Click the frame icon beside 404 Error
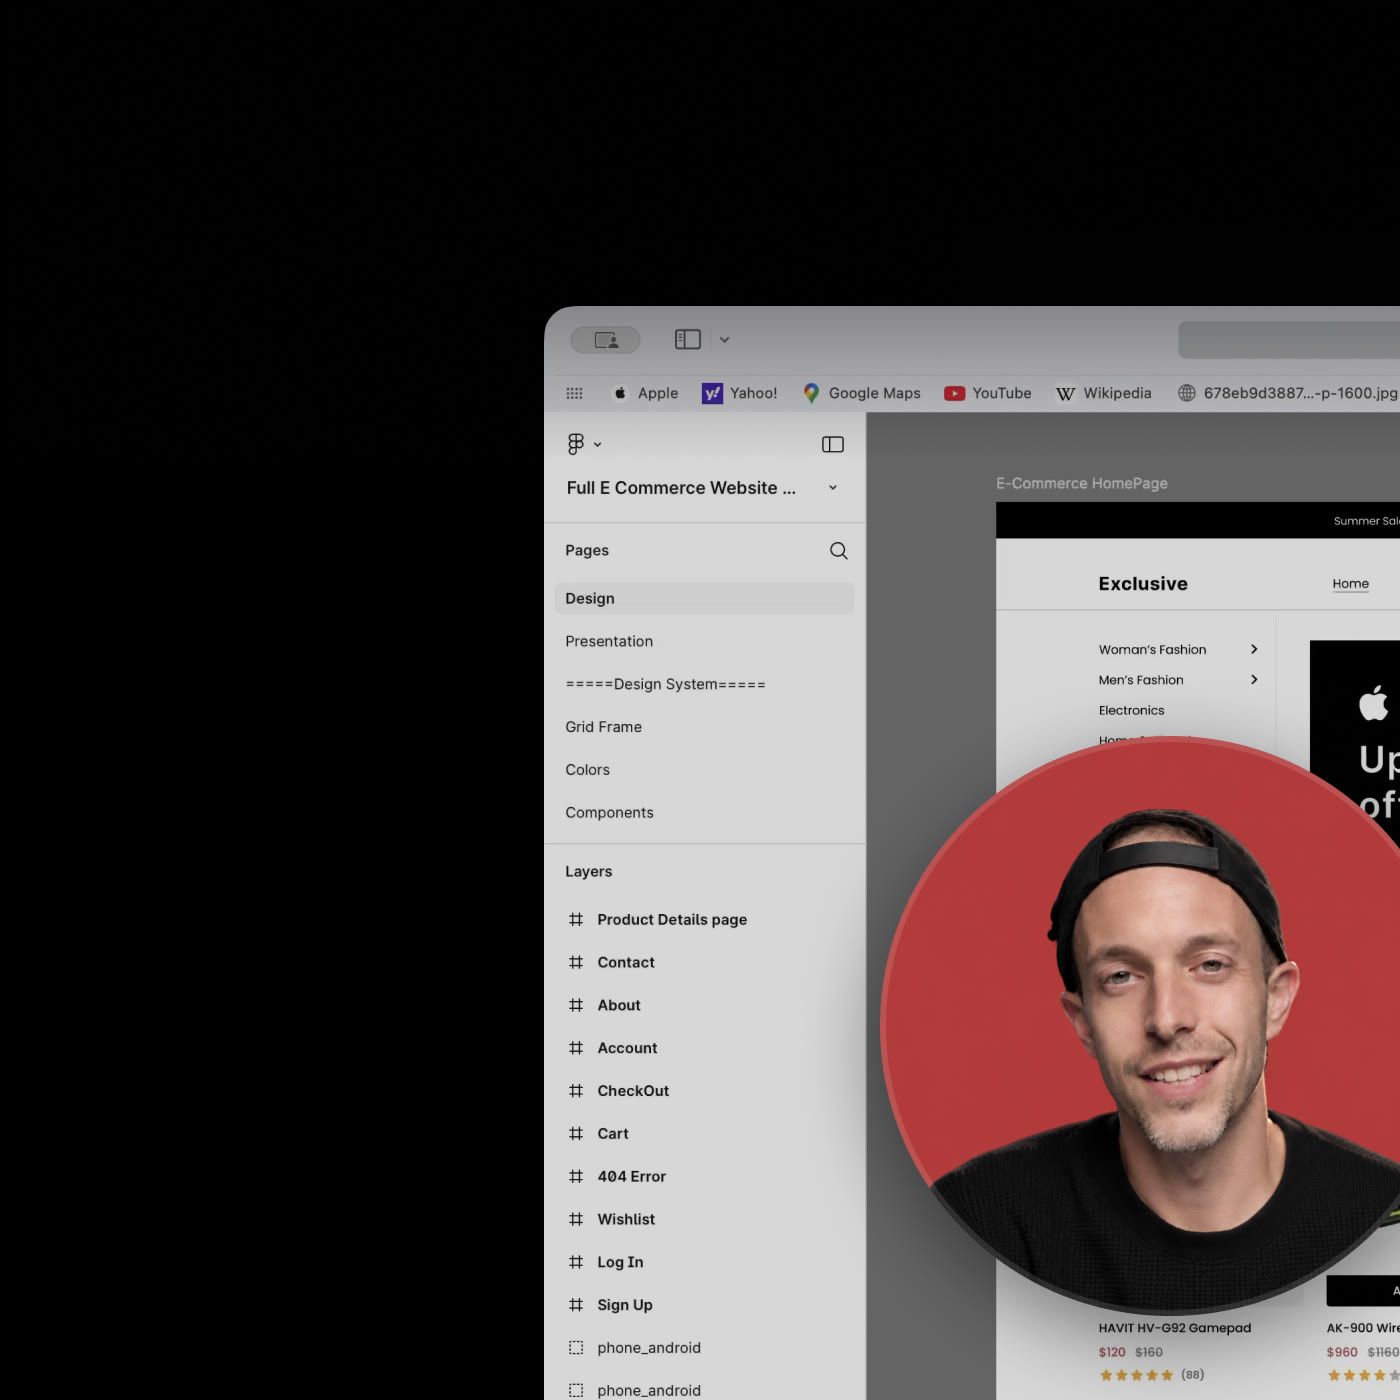 (x=576, y=1177)
